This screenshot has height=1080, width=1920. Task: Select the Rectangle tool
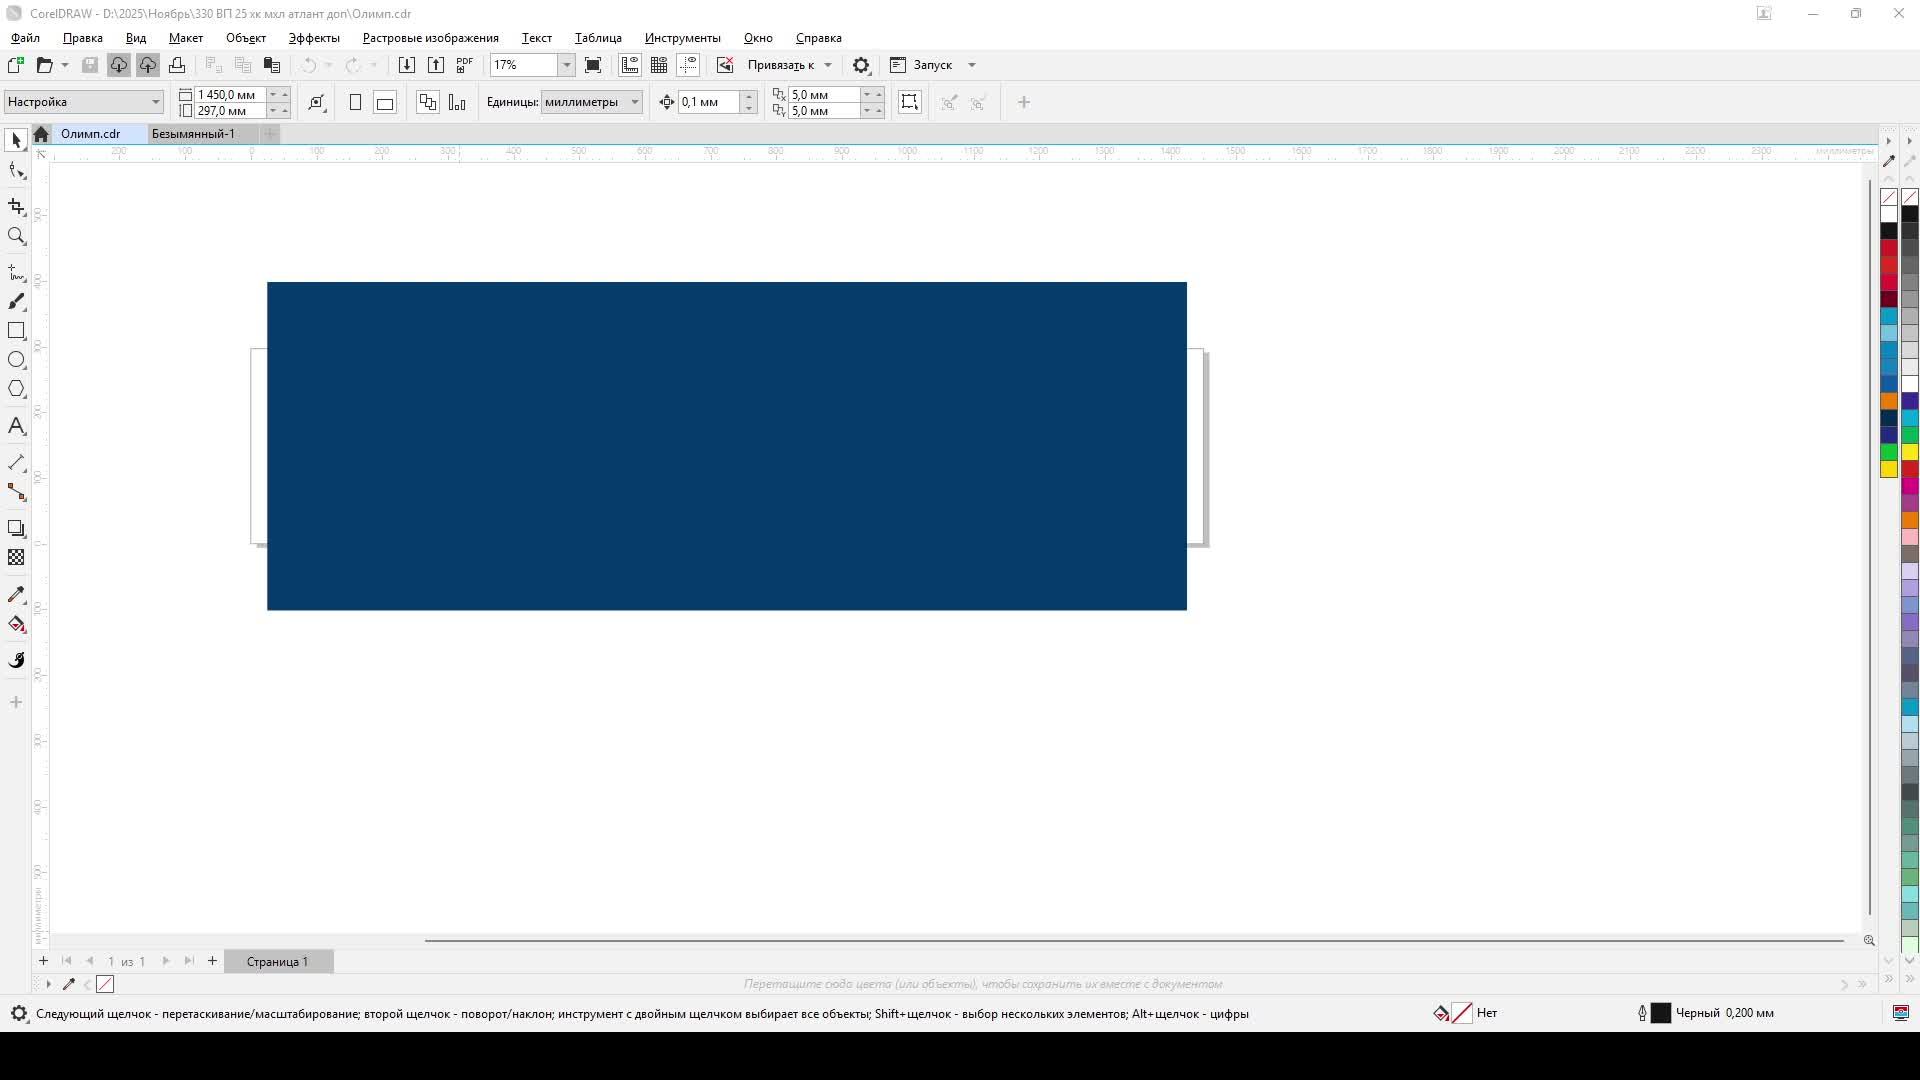click(x=16, y=331)
